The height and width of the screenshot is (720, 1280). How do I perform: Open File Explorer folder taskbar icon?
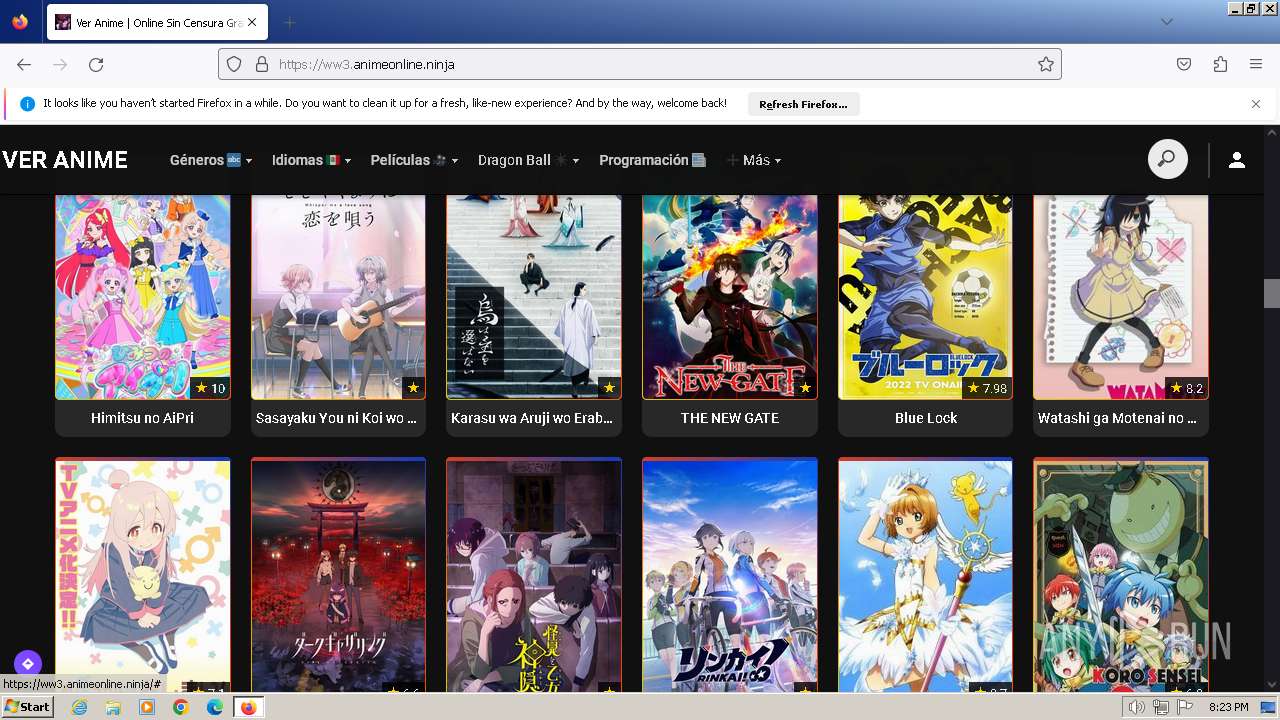tap(113, 707)
